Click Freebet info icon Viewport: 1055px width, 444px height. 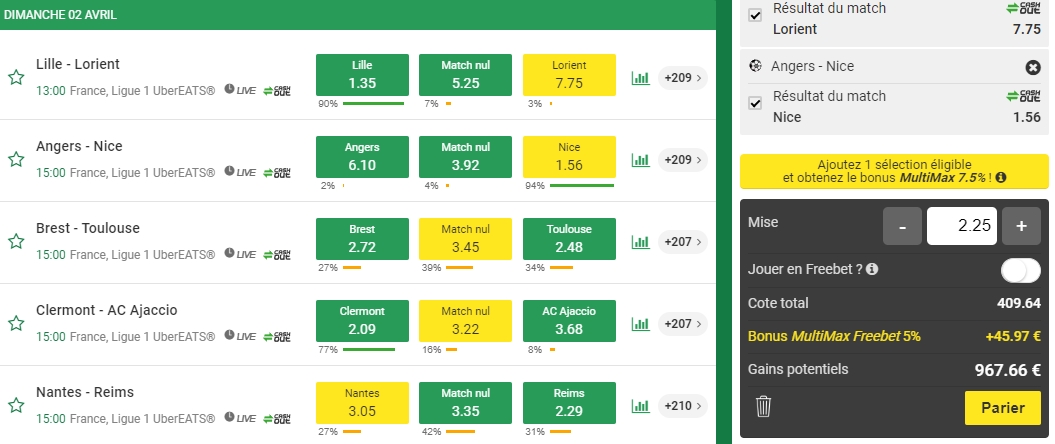point(872,269)
